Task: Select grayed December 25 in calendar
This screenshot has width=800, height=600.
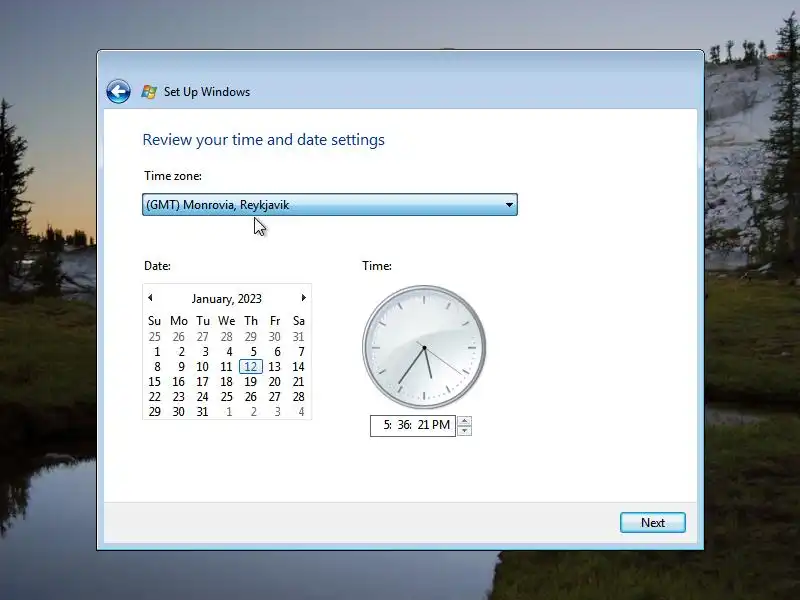Action: 155,337
